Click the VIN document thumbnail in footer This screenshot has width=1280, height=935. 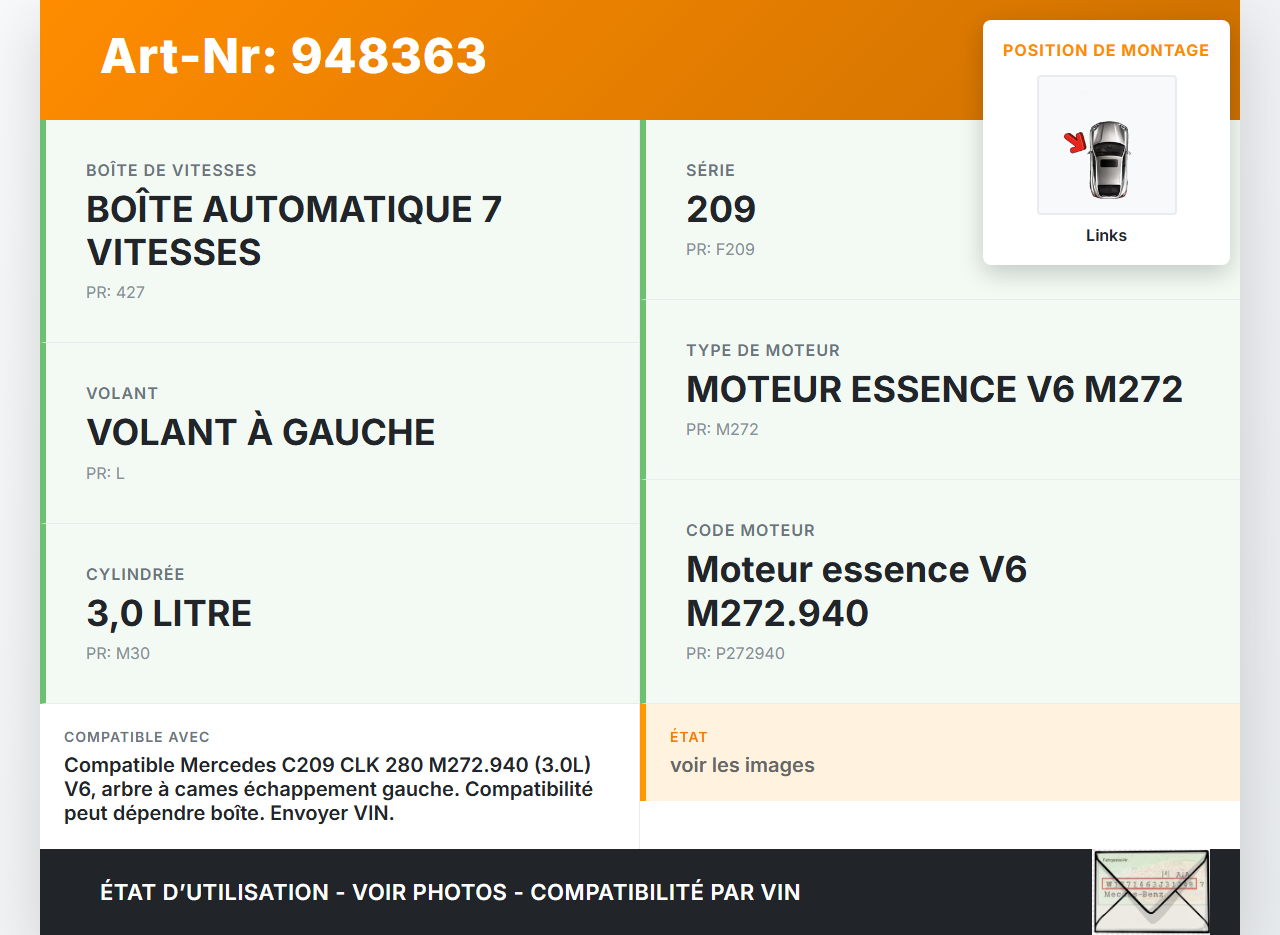(x=1151, y=892)
